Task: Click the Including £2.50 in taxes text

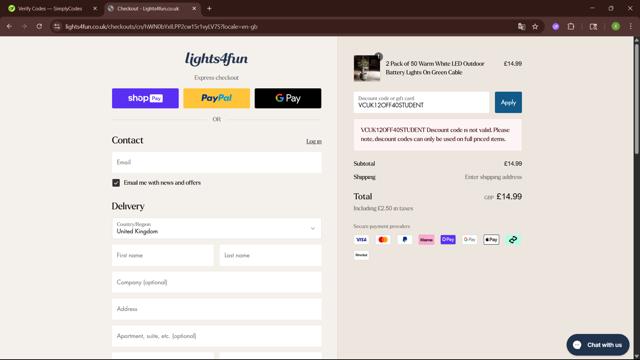Action: pos(383,208)
